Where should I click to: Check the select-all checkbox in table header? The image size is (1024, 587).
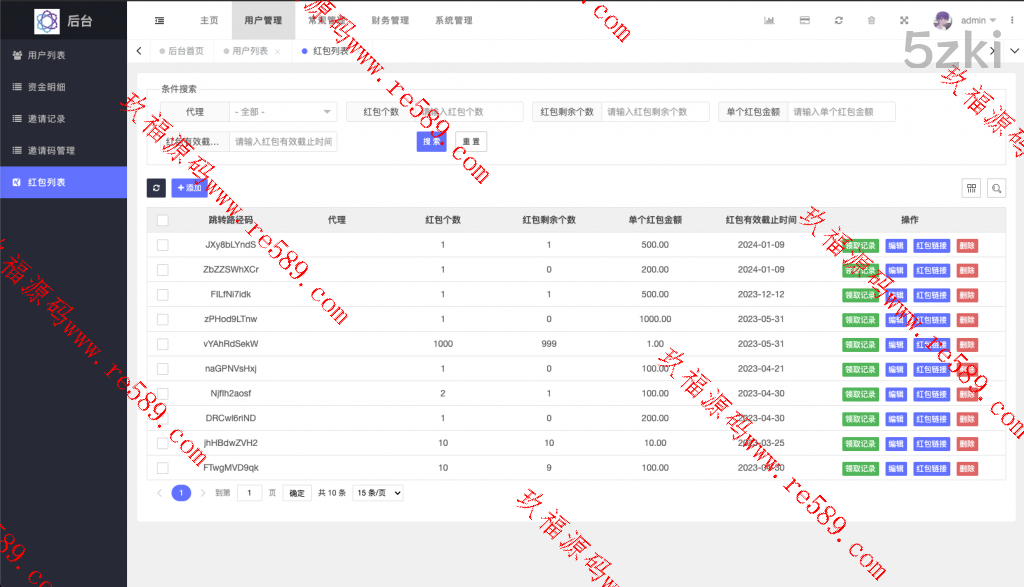[x=163, y=220]
